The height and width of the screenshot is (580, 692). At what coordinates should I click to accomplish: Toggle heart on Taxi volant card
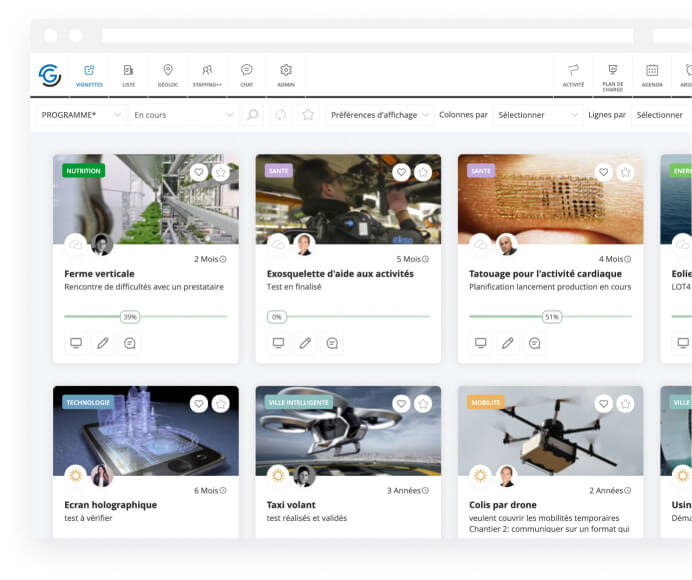pyautogui.click(x=401, y=404)
